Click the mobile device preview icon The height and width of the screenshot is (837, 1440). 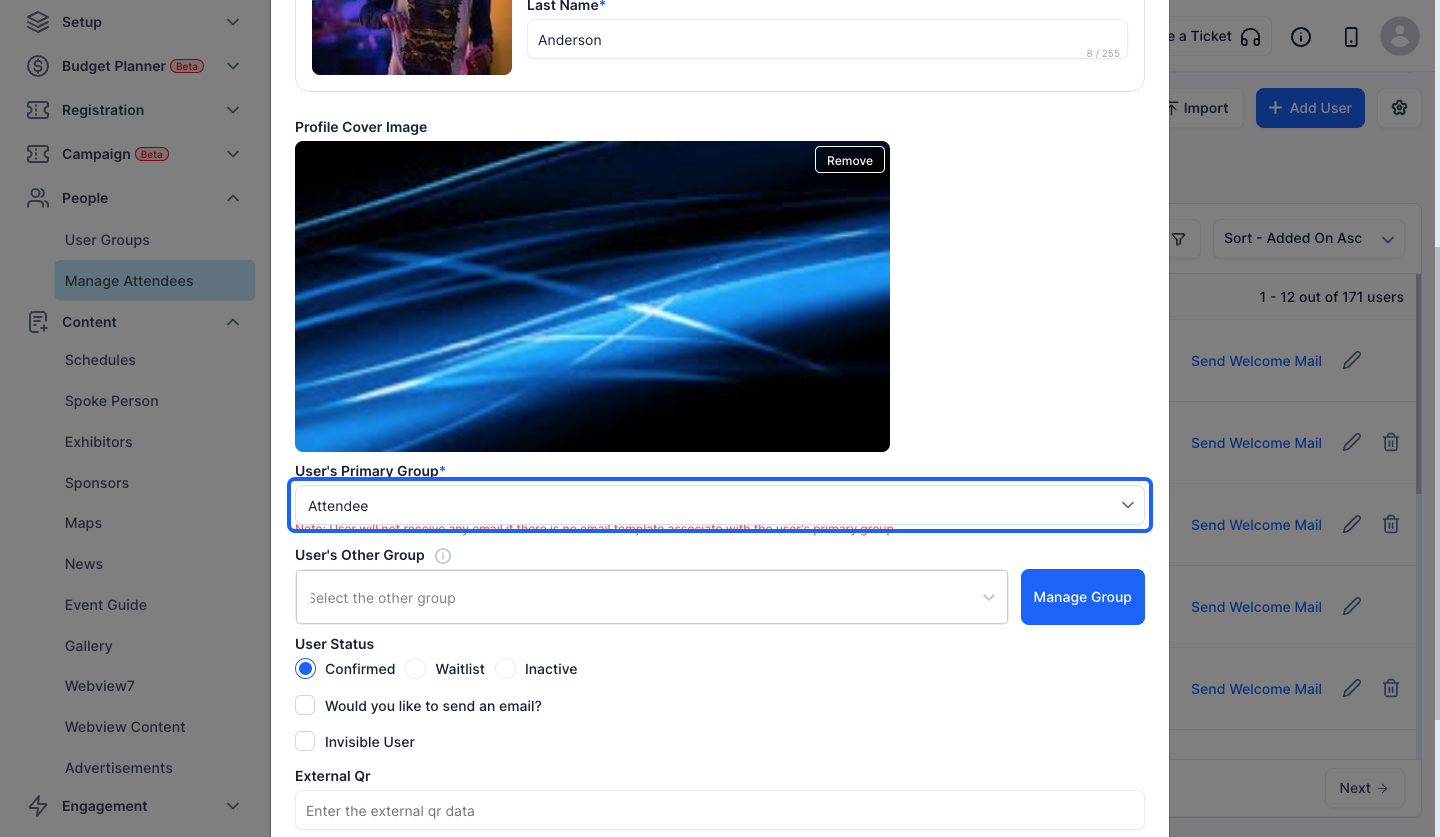coord(1351,37)
